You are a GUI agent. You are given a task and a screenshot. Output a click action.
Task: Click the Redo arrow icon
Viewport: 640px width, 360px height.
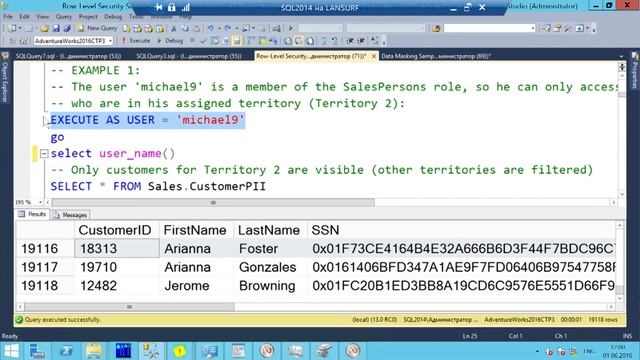click(x=228, y=28)
